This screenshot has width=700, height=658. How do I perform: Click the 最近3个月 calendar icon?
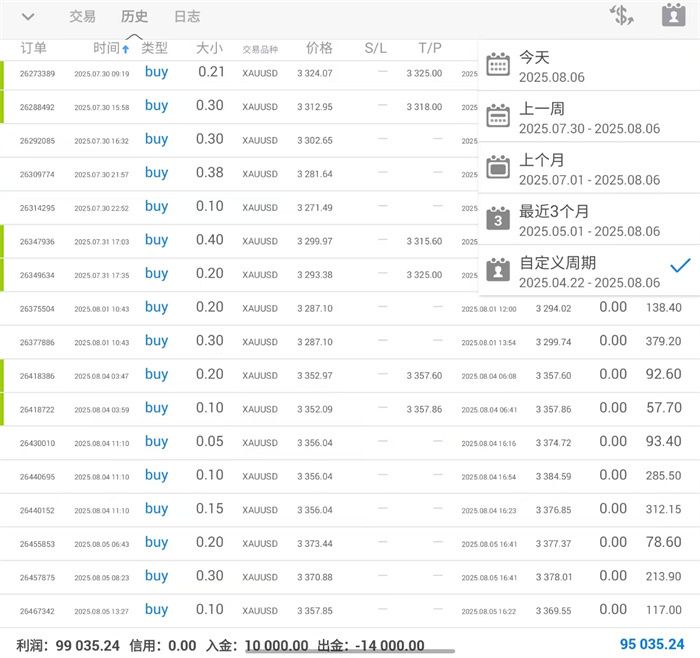point(498,218)
